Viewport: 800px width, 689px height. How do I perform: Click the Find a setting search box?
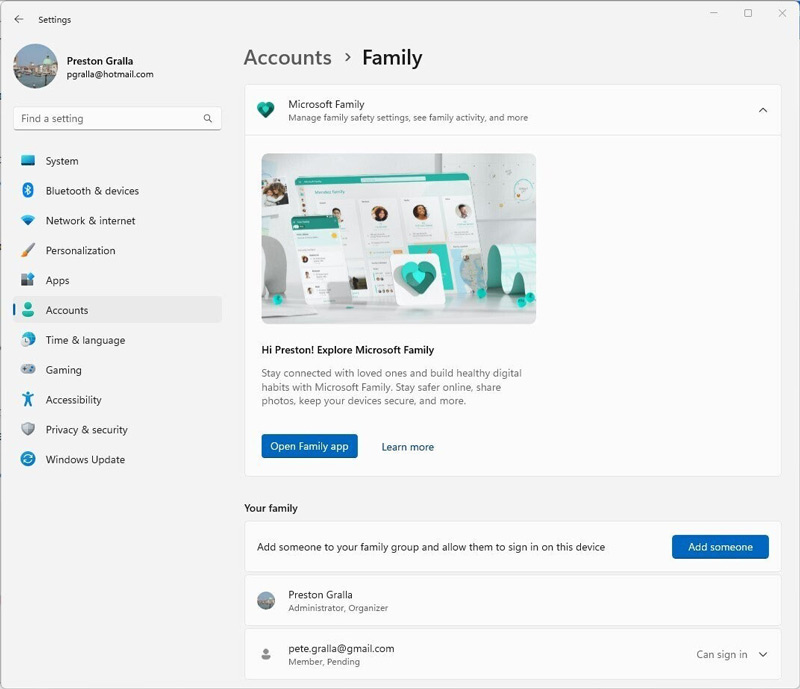tap(108, 119)
